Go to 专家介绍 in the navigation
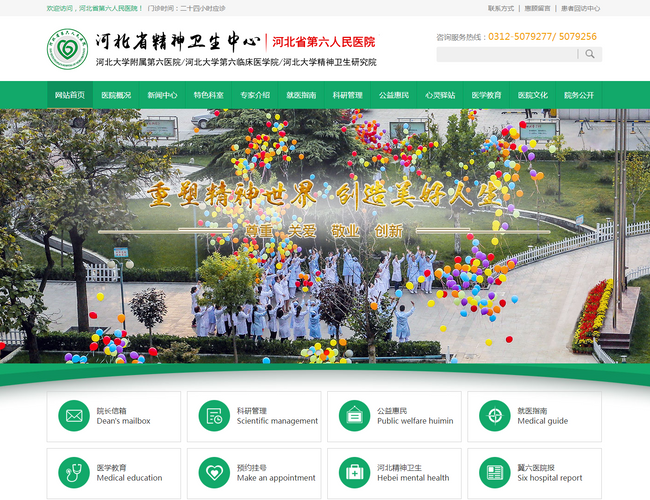Viewport: 650px width, 500px height. (x=255, y=95)
